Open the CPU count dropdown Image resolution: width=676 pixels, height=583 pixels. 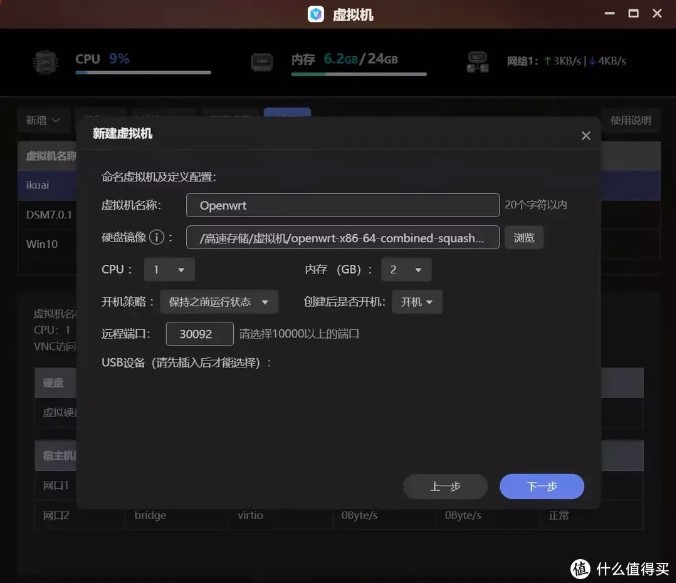click(x=169, y=270)
